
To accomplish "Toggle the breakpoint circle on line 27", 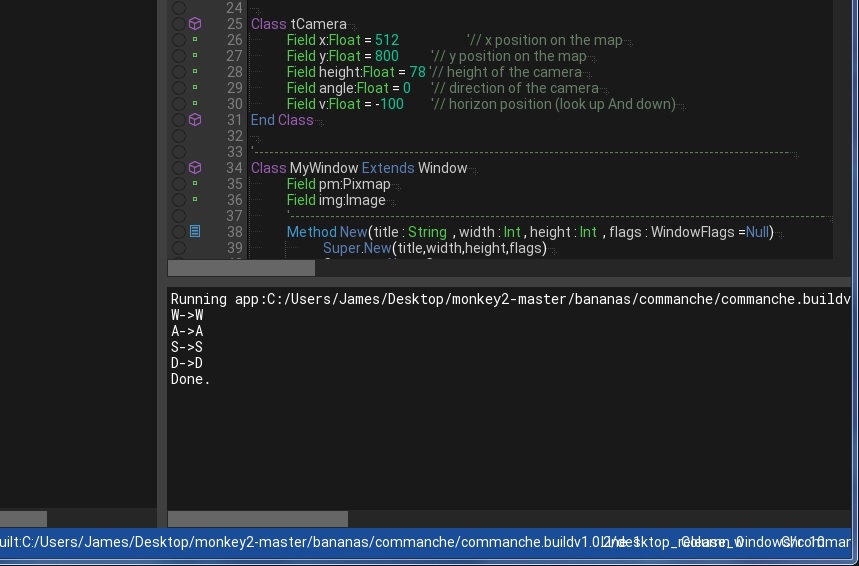I will coord(178,56).
